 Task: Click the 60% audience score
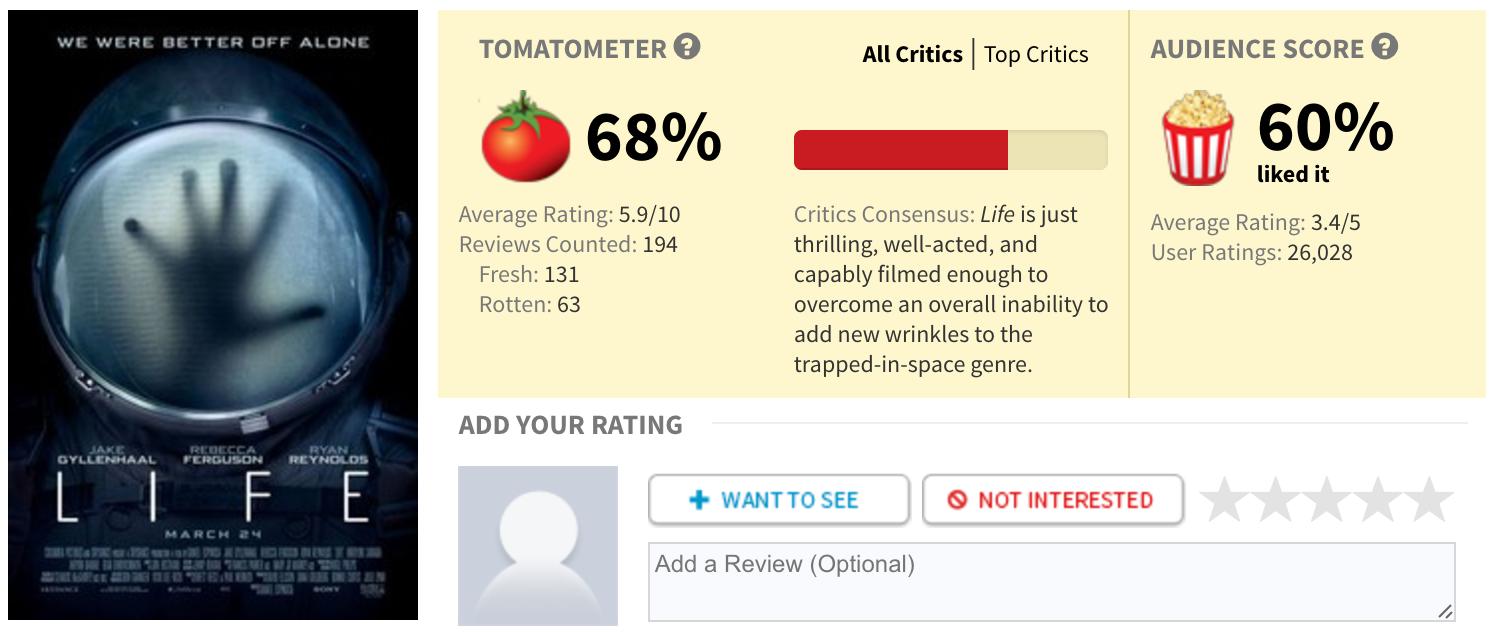tap(1325, 128)
